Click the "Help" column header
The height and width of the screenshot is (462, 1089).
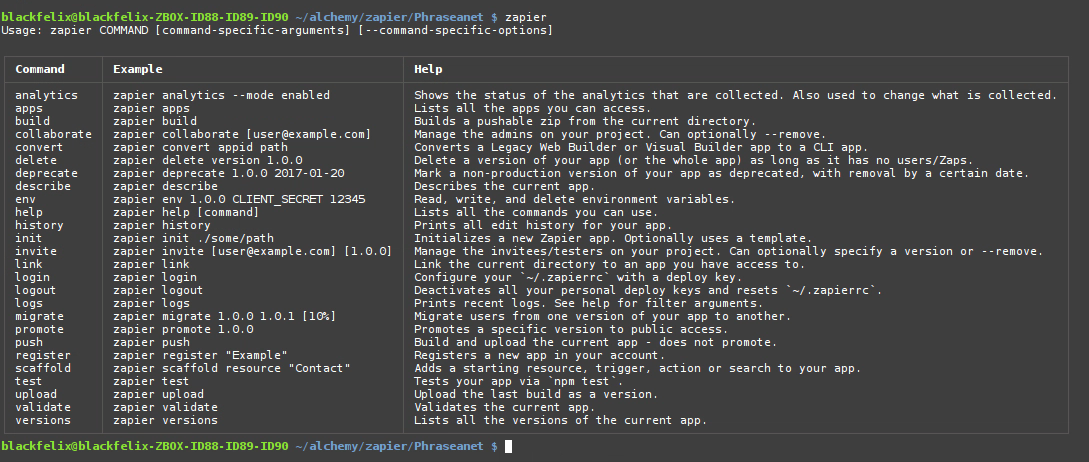(x=428, y=70)
